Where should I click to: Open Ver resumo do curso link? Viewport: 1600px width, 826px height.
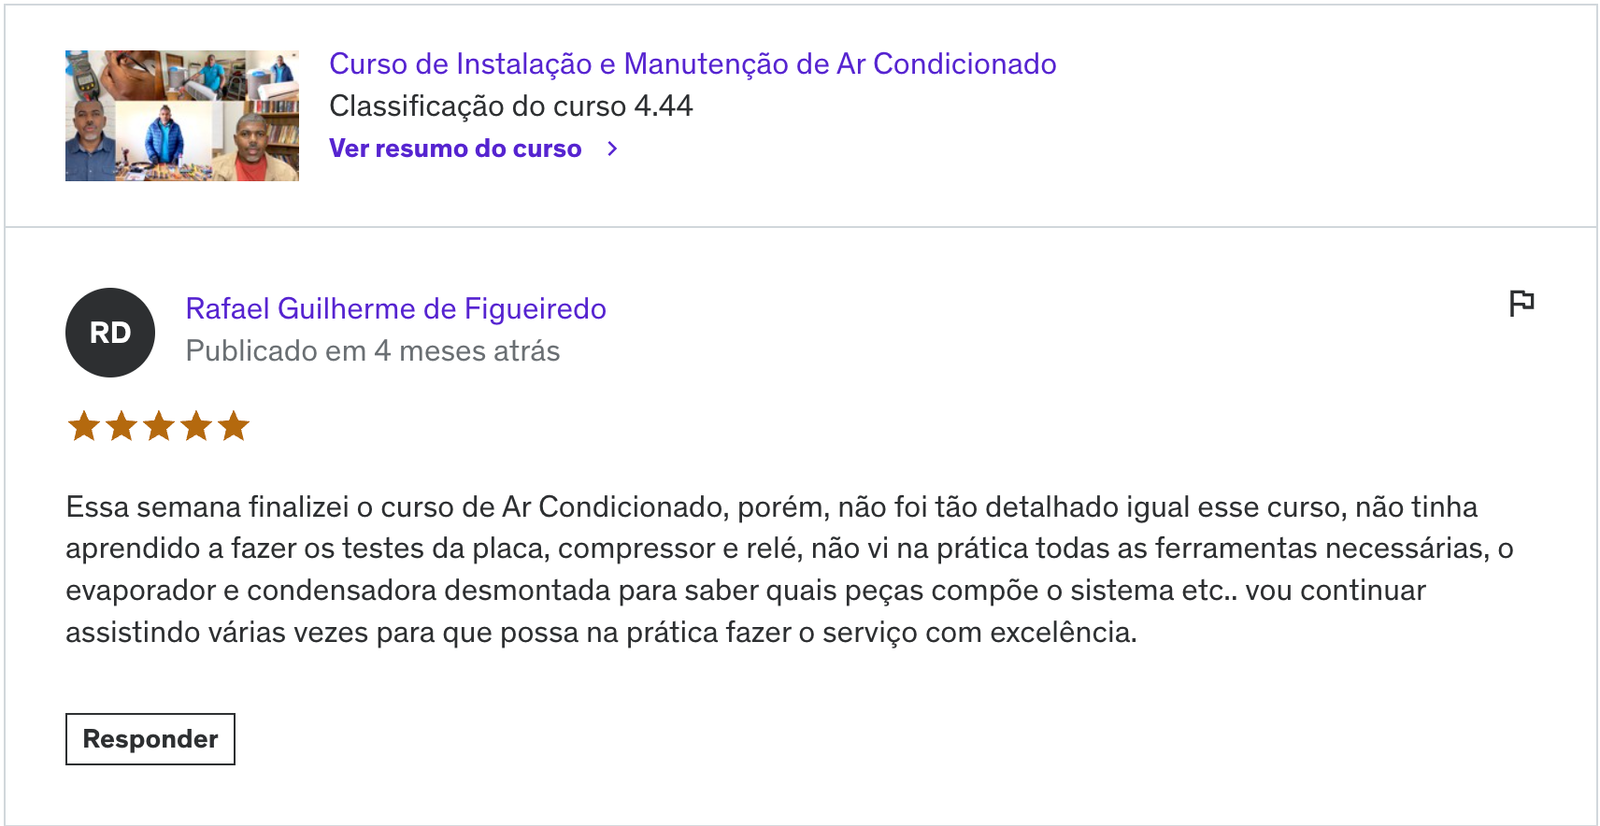[x=455, y=149]
